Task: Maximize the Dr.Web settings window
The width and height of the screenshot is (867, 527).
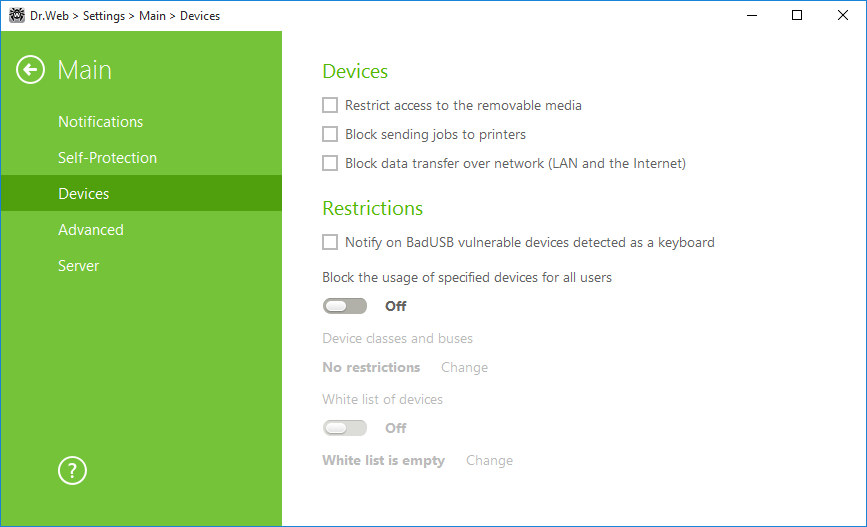Action: [797, 15]
